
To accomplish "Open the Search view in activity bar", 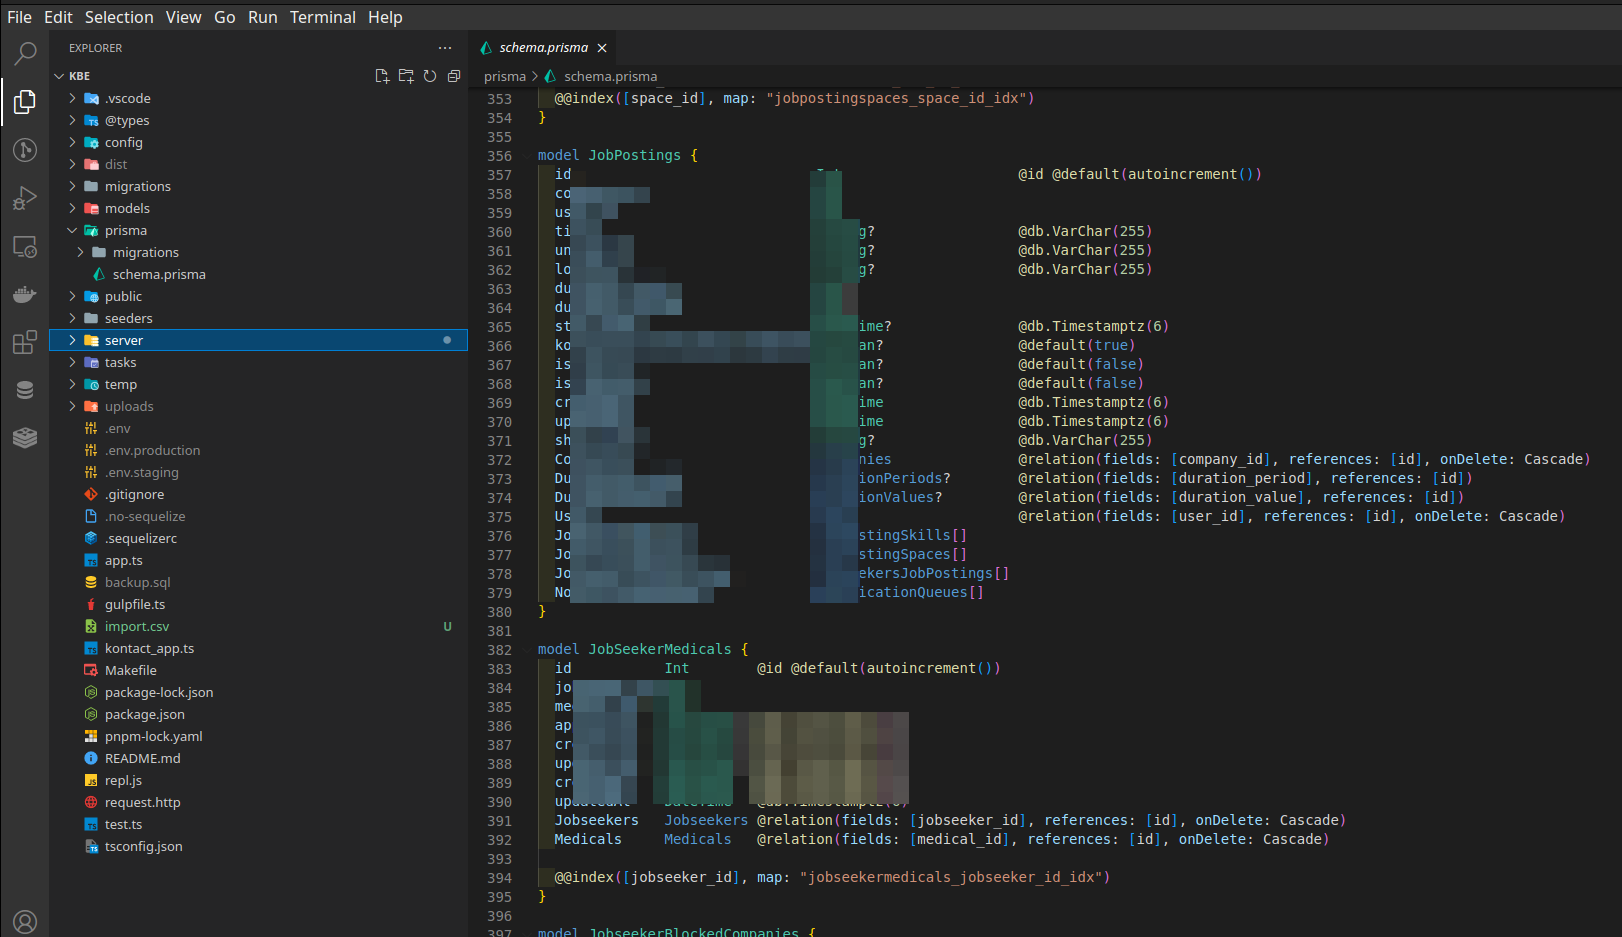I will (x=25, y=53).
